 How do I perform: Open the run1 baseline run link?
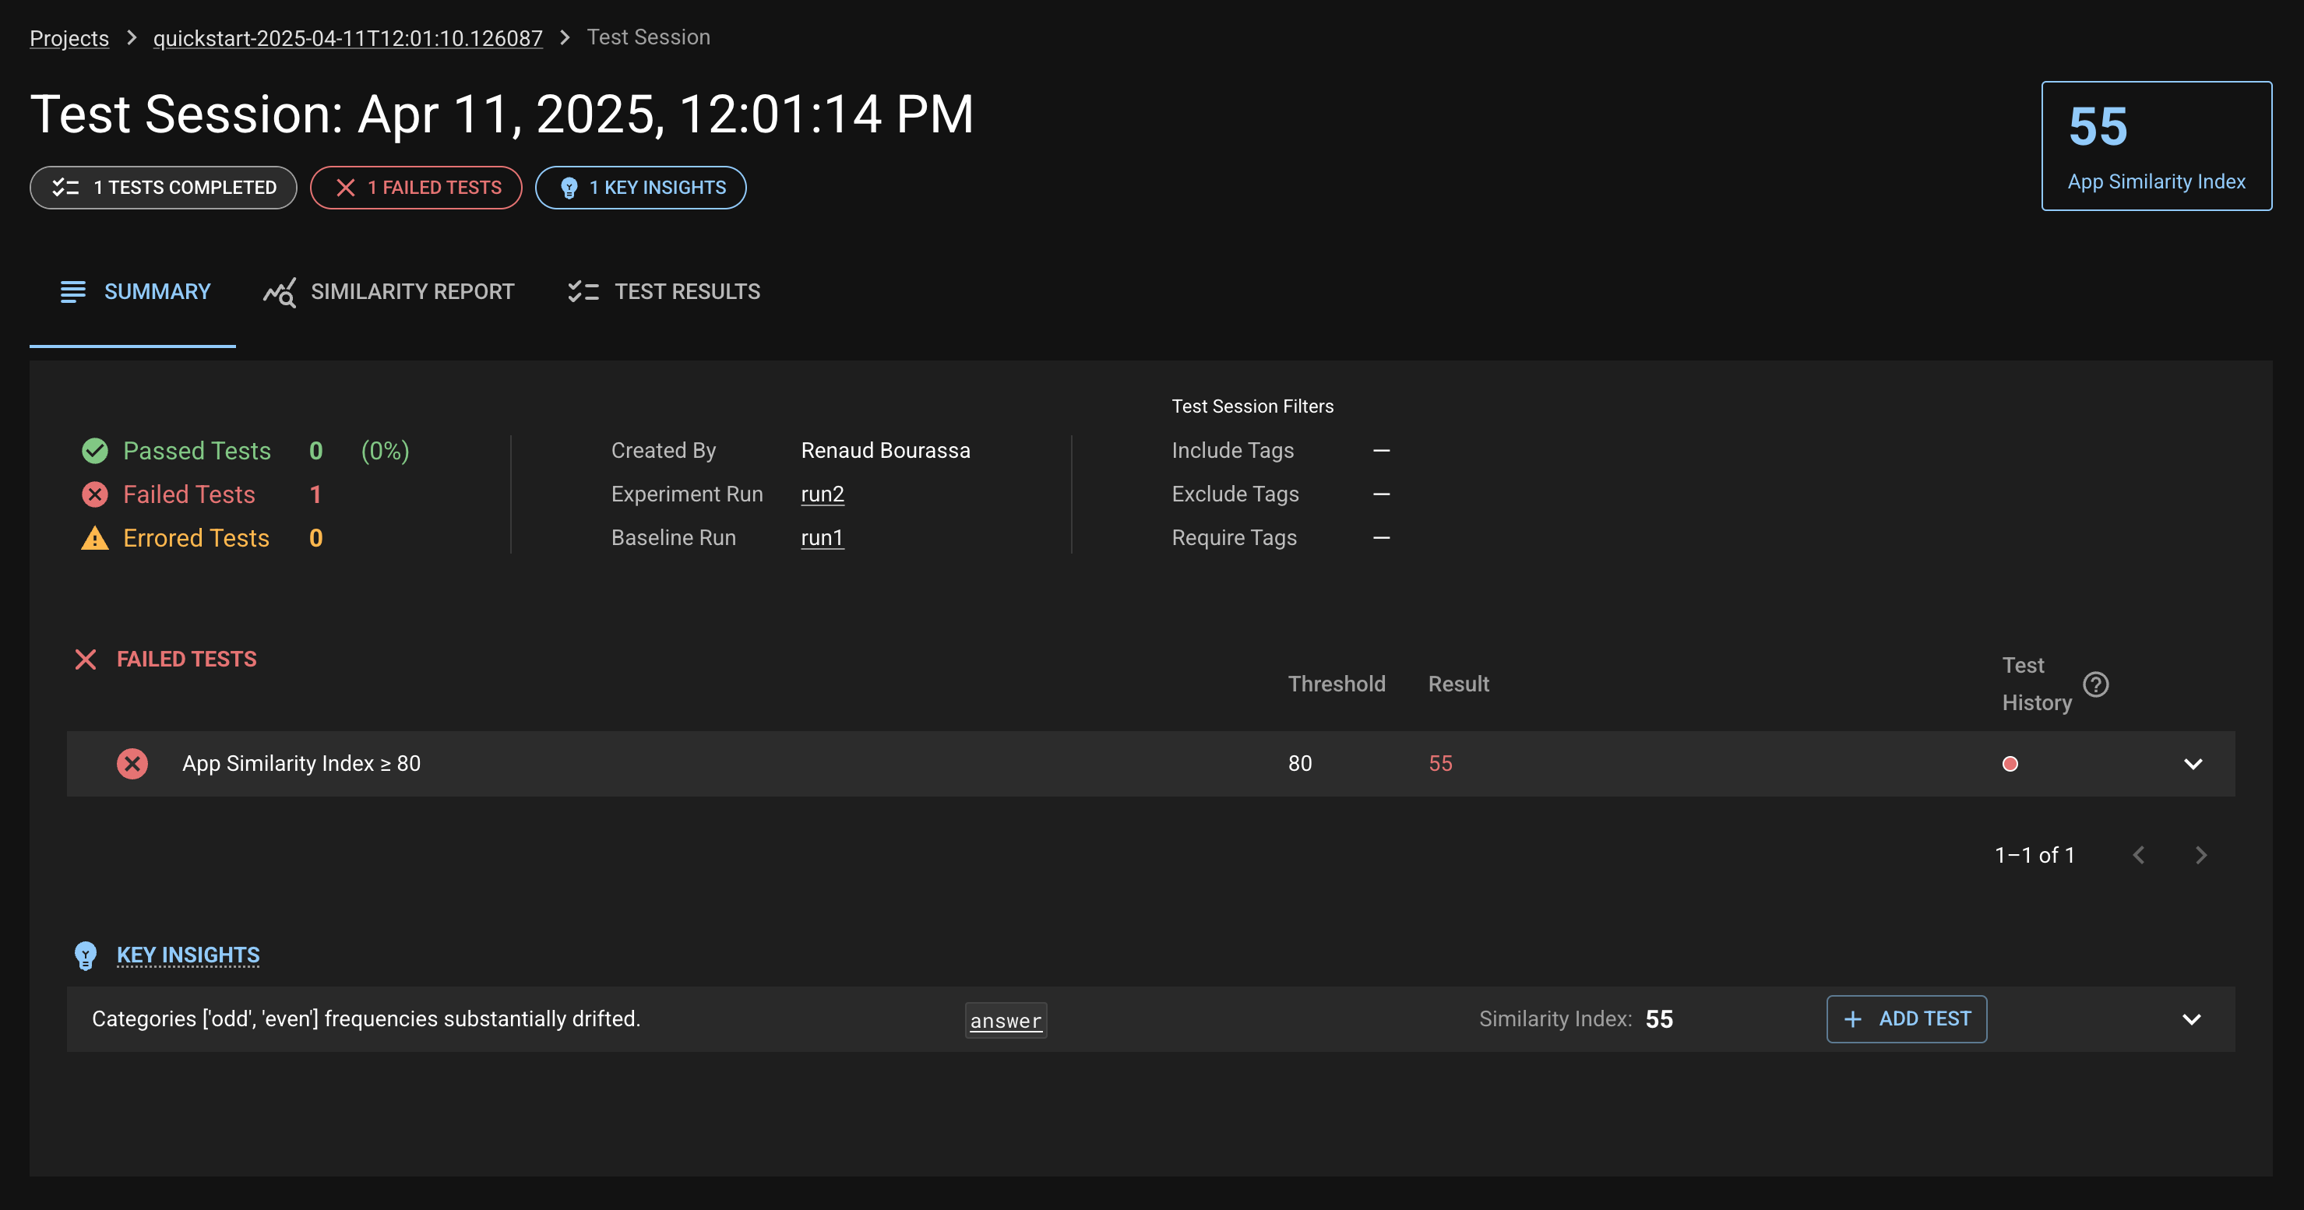(822, 538)
